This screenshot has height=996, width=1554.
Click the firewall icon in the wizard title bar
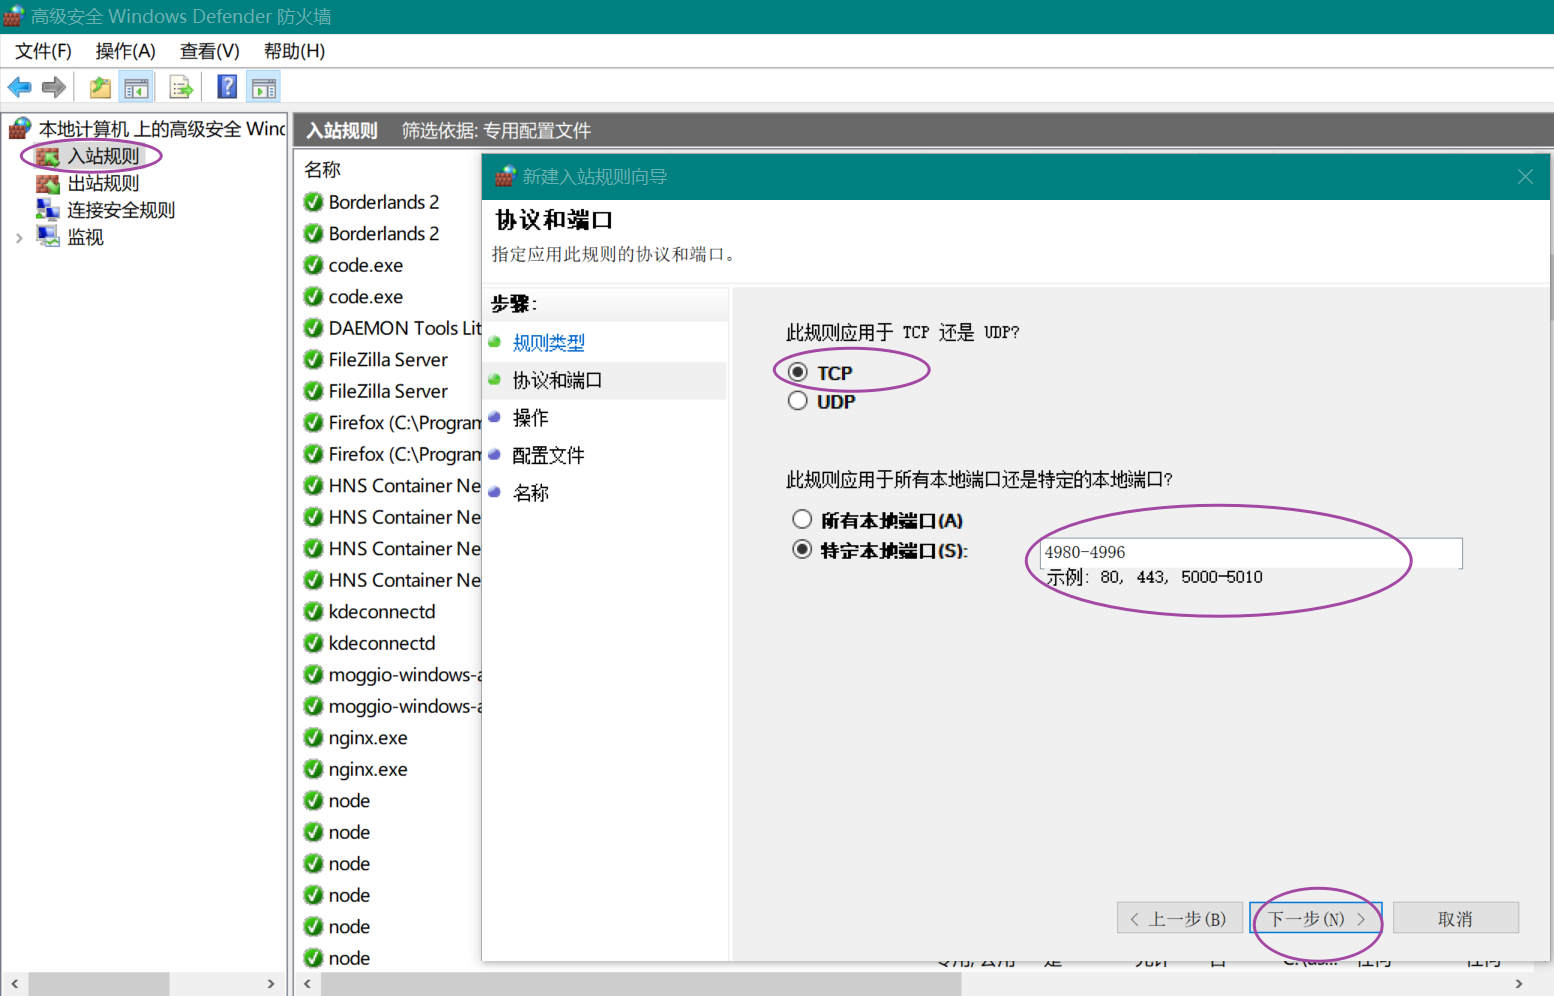click(505, 177)
